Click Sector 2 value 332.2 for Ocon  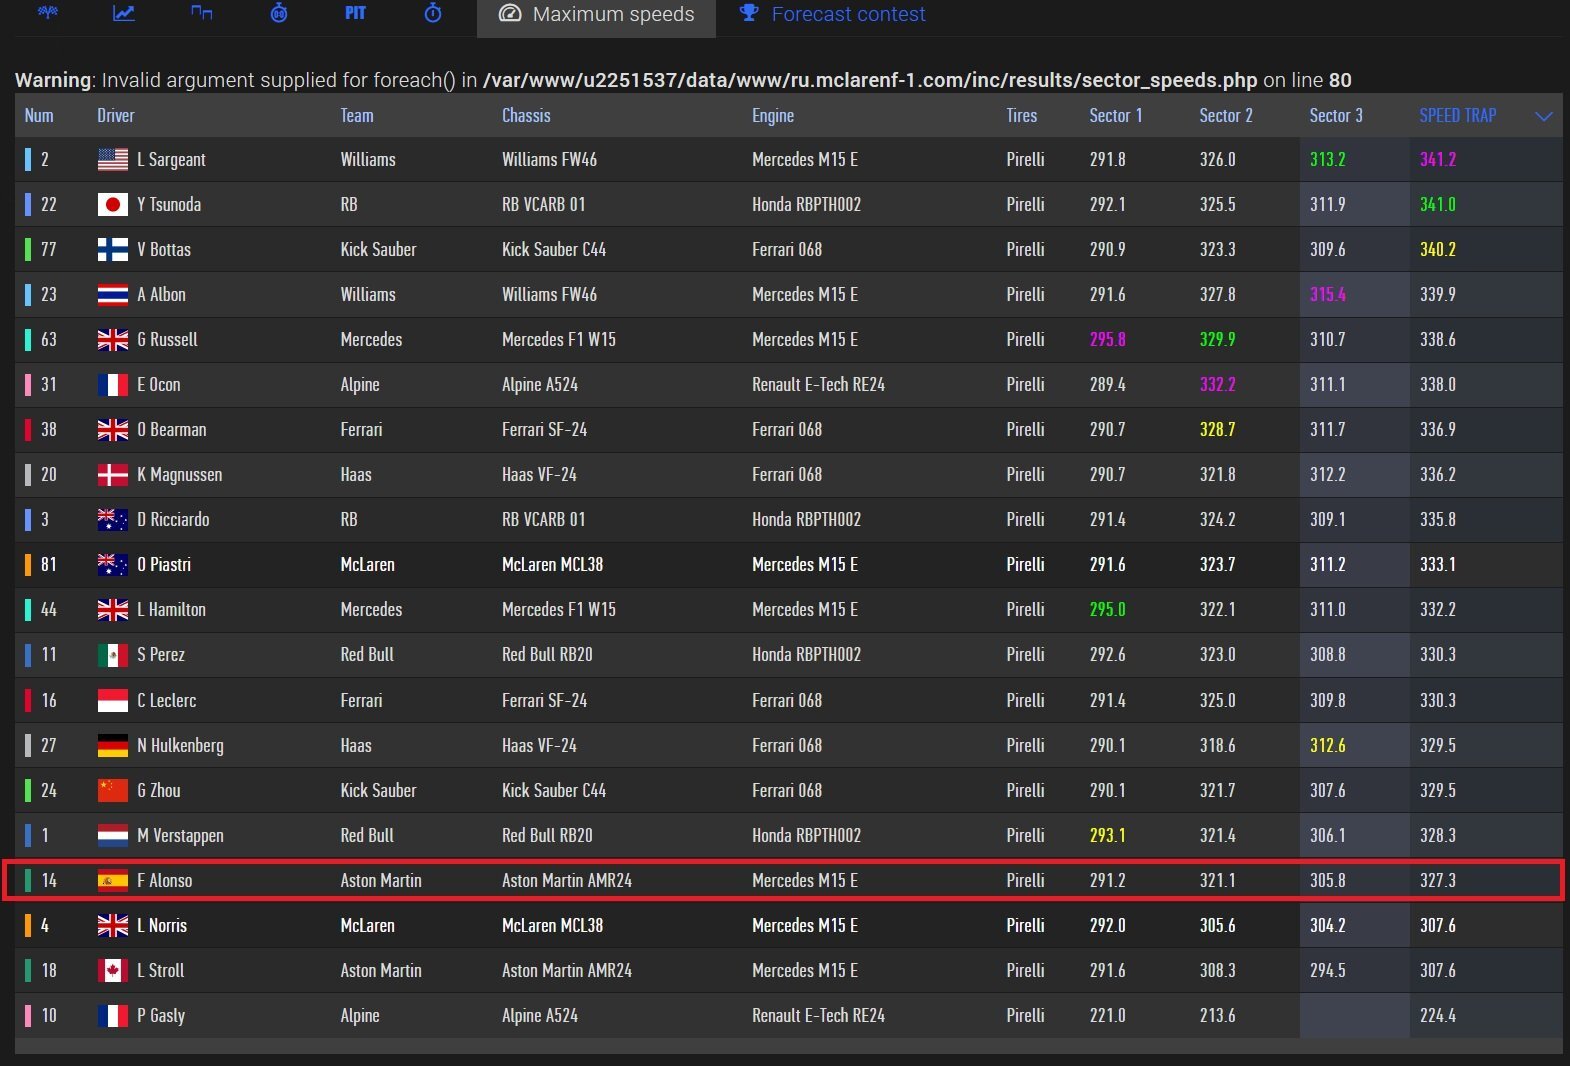(1217, 384)
